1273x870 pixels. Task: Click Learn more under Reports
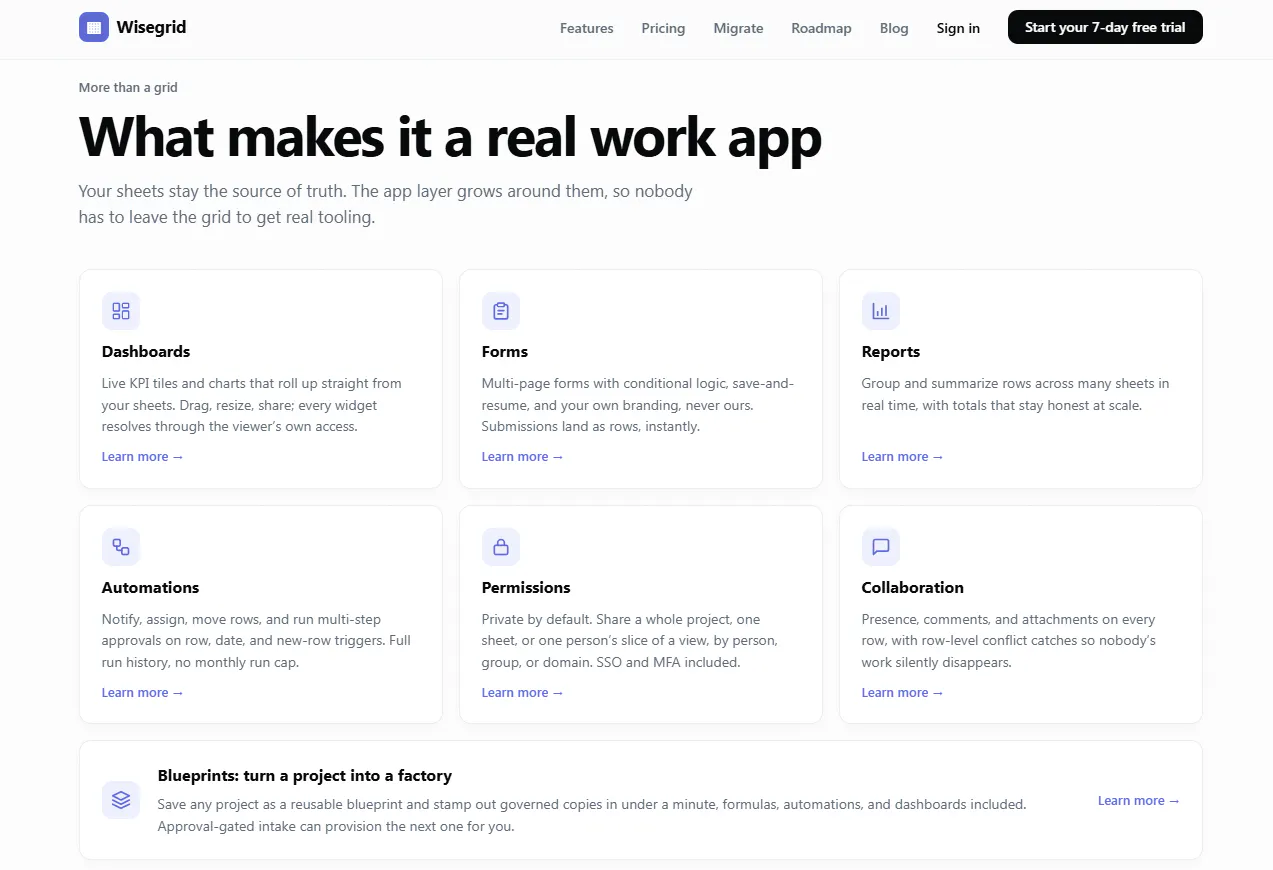pyautogui.click(x=903, y=457)
